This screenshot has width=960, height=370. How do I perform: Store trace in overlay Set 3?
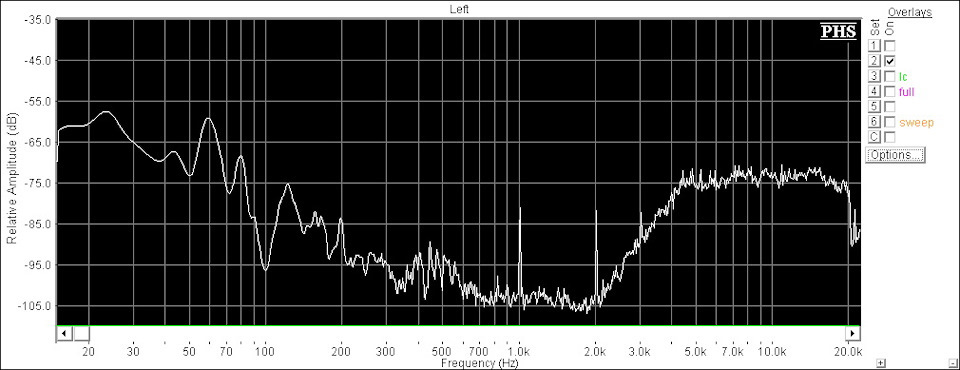pos(874,76)
